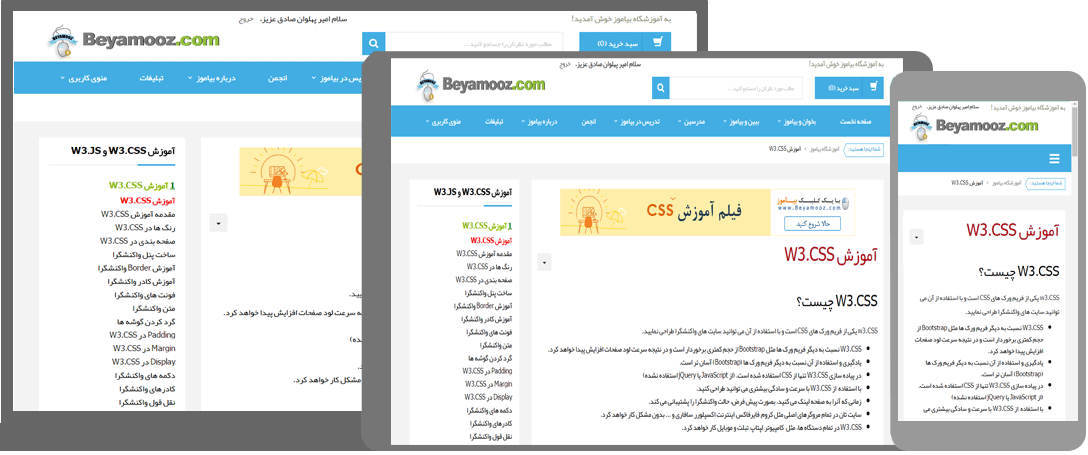Focus the search field on the desktop screen

(473, 44)
